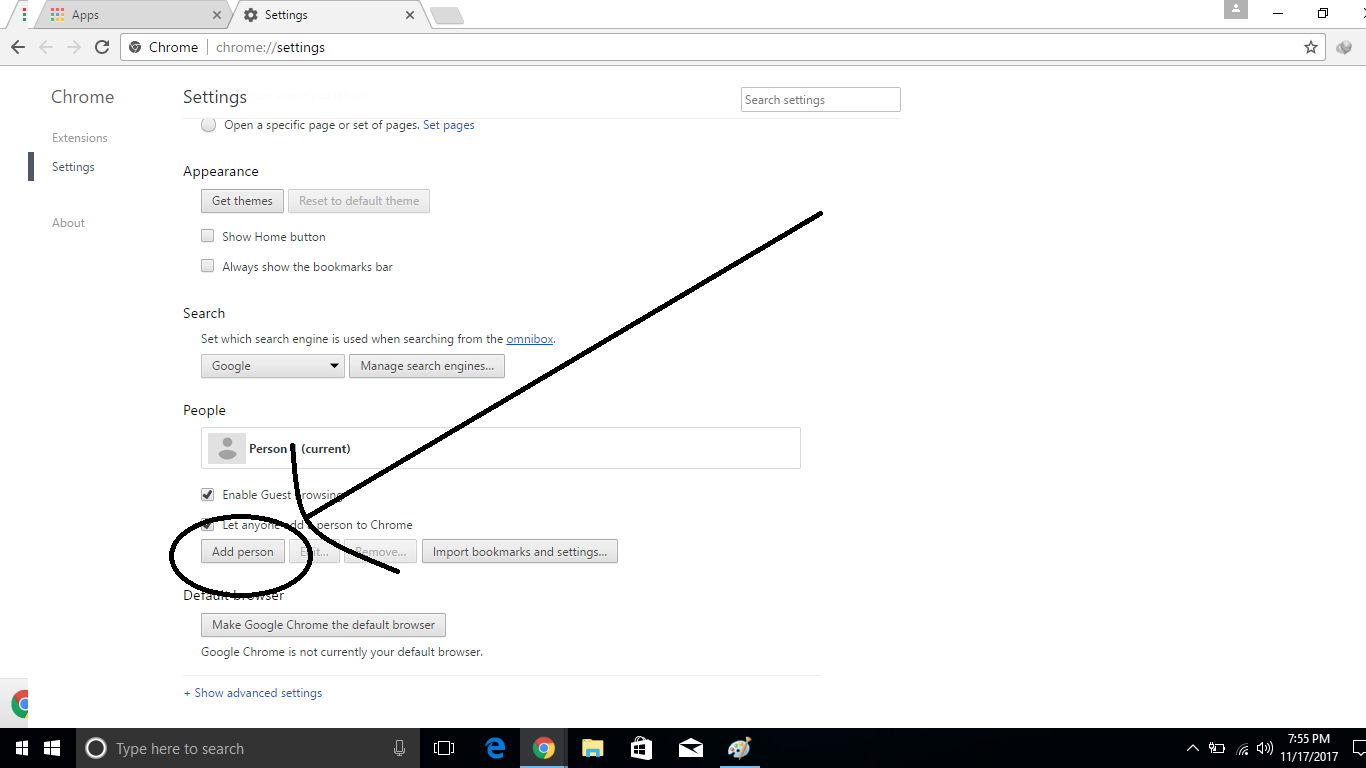
Task: Expand Show advanced settings
Action: [x=252, y=692]
